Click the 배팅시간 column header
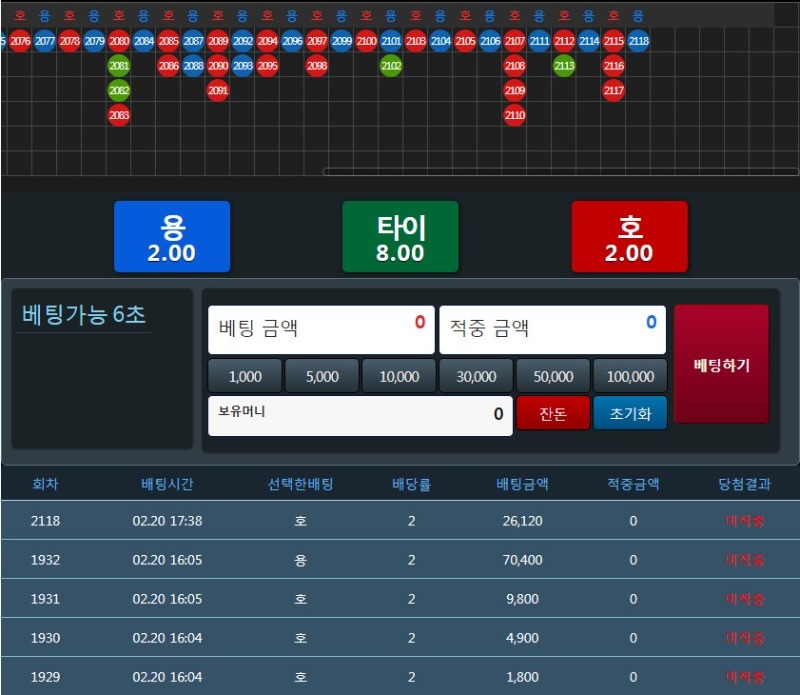This screenshot has height=695, width=800. (x=167, y=484)
